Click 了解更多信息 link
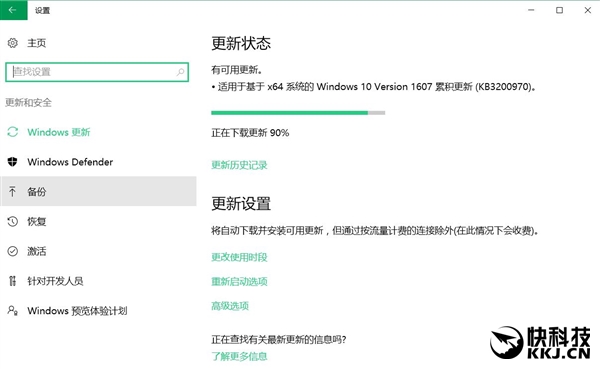600x369 pixels. coord(239,356)
